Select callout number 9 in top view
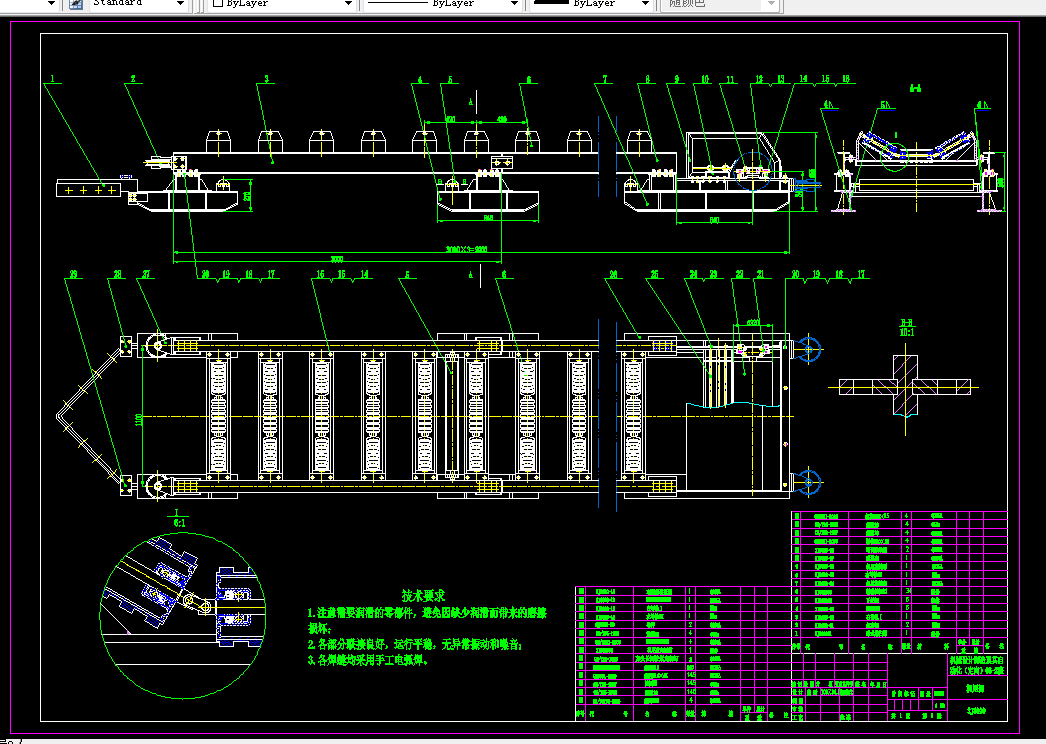This screenshot has width=1046, height=744. coord(676,79)
